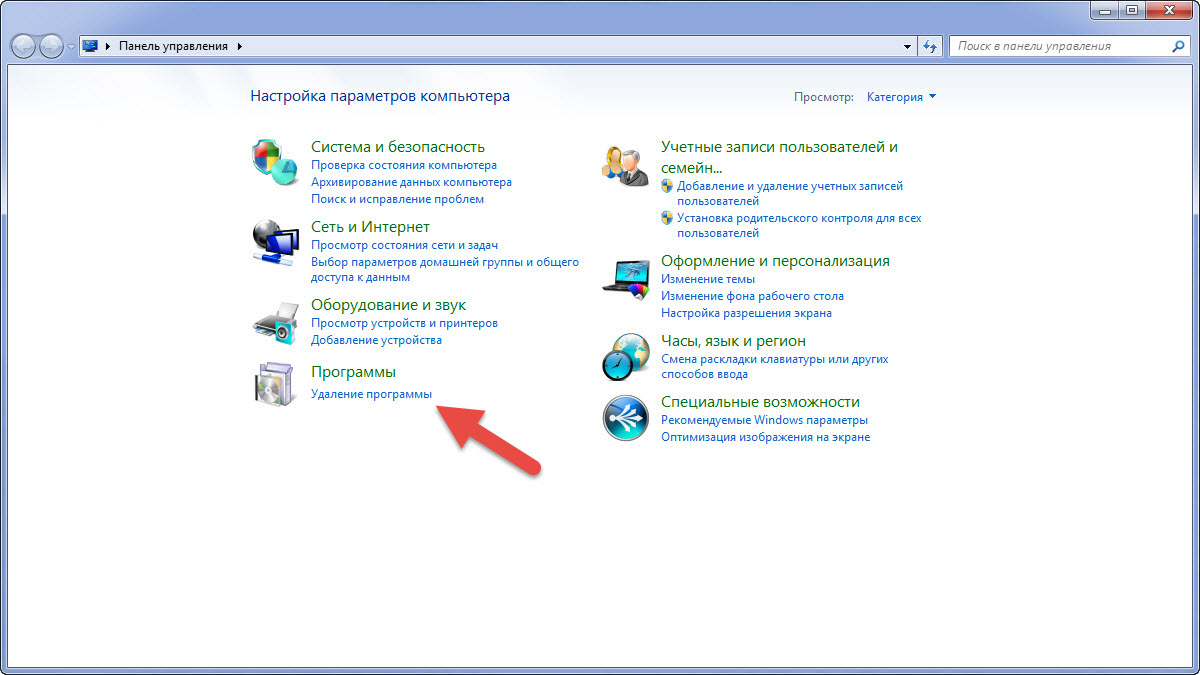Click Просмотр состояния сети и задач link
Image resolution: width=1200 pixels, height=675 pixels.
pos(405,245)
